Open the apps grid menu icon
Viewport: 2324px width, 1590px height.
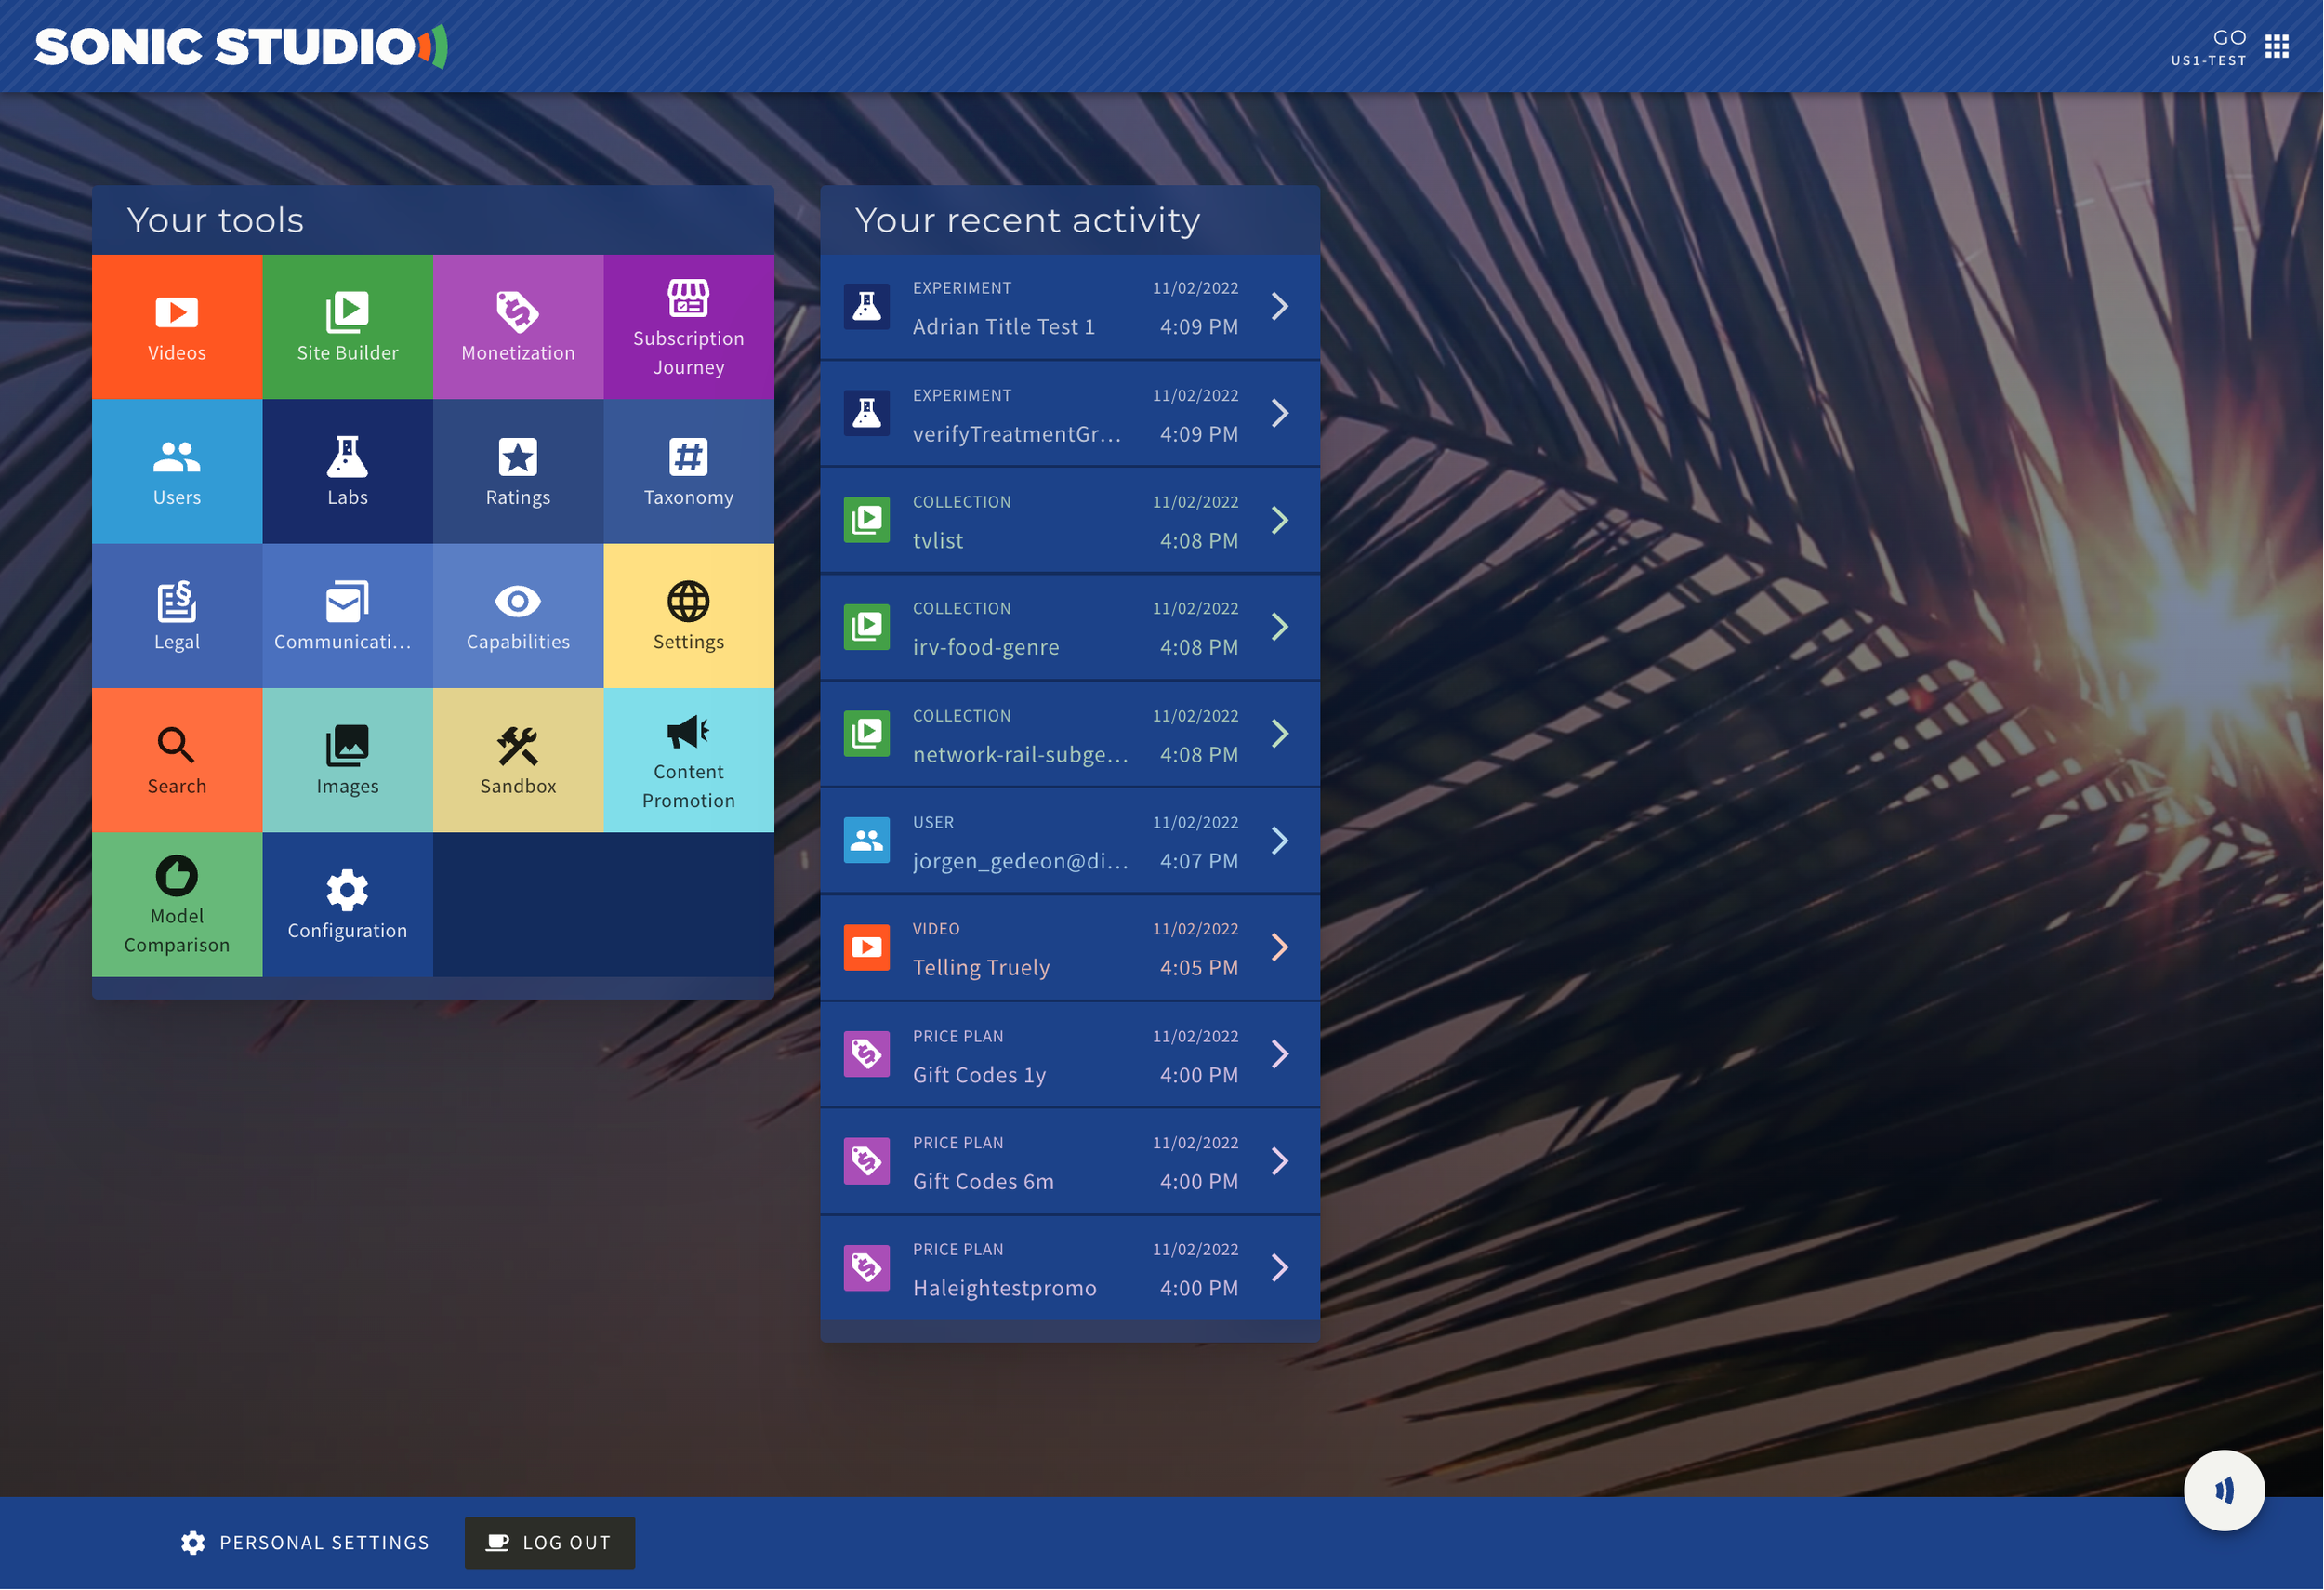tap(2276, 46)
